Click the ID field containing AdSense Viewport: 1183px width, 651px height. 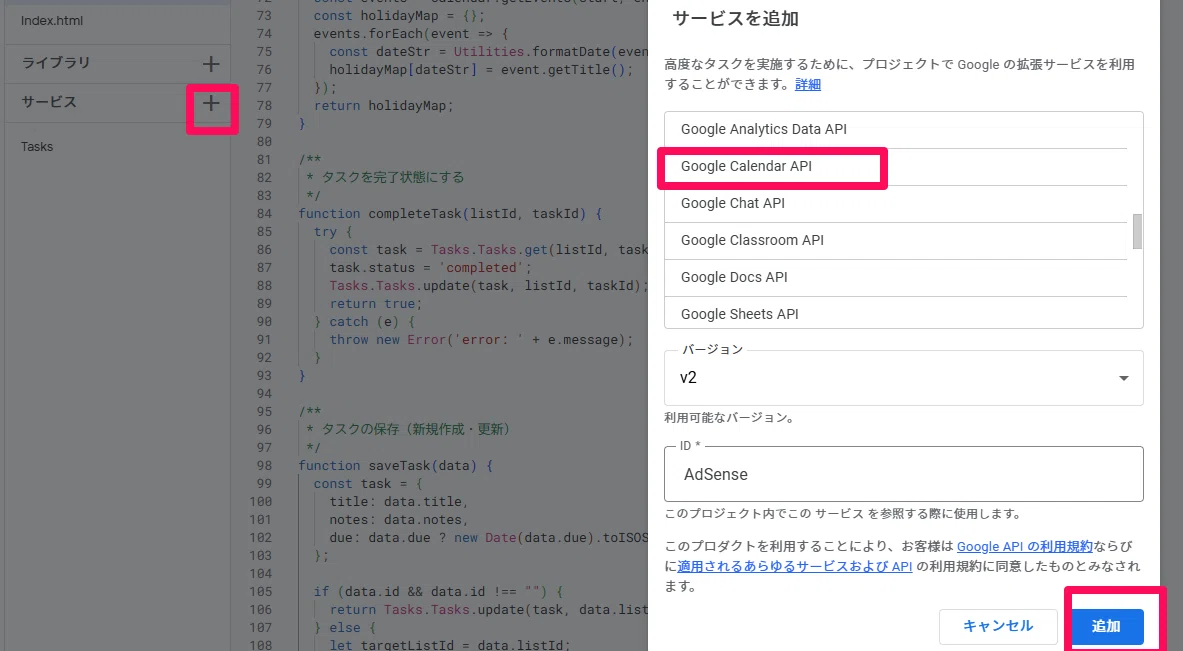click(x=903, y=474)
